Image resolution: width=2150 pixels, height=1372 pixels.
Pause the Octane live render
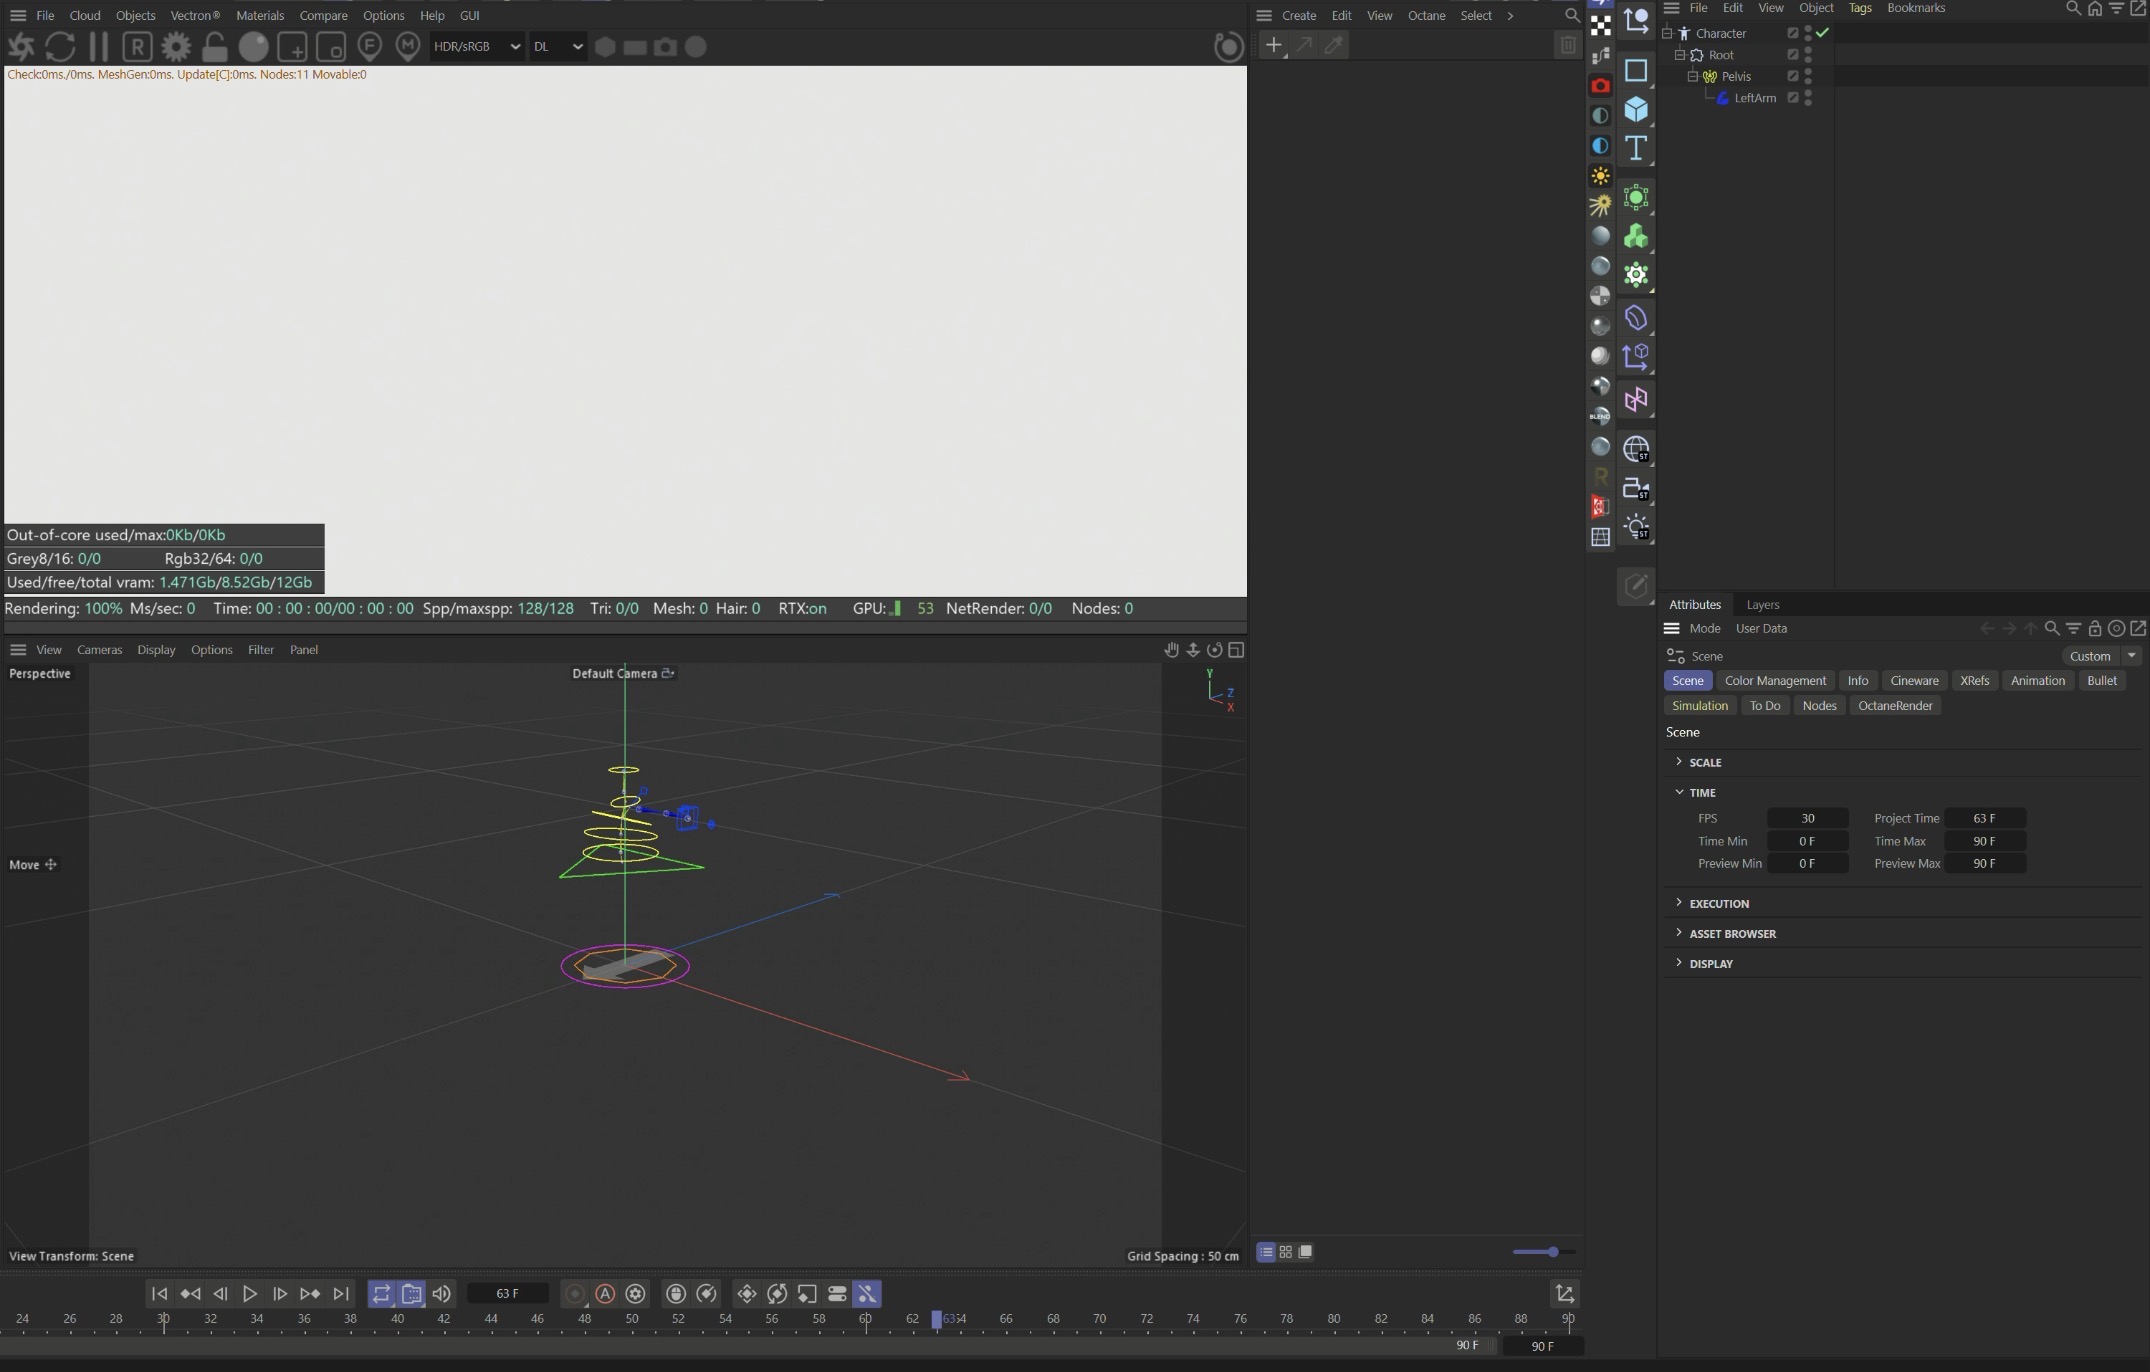tap(98, 46)
